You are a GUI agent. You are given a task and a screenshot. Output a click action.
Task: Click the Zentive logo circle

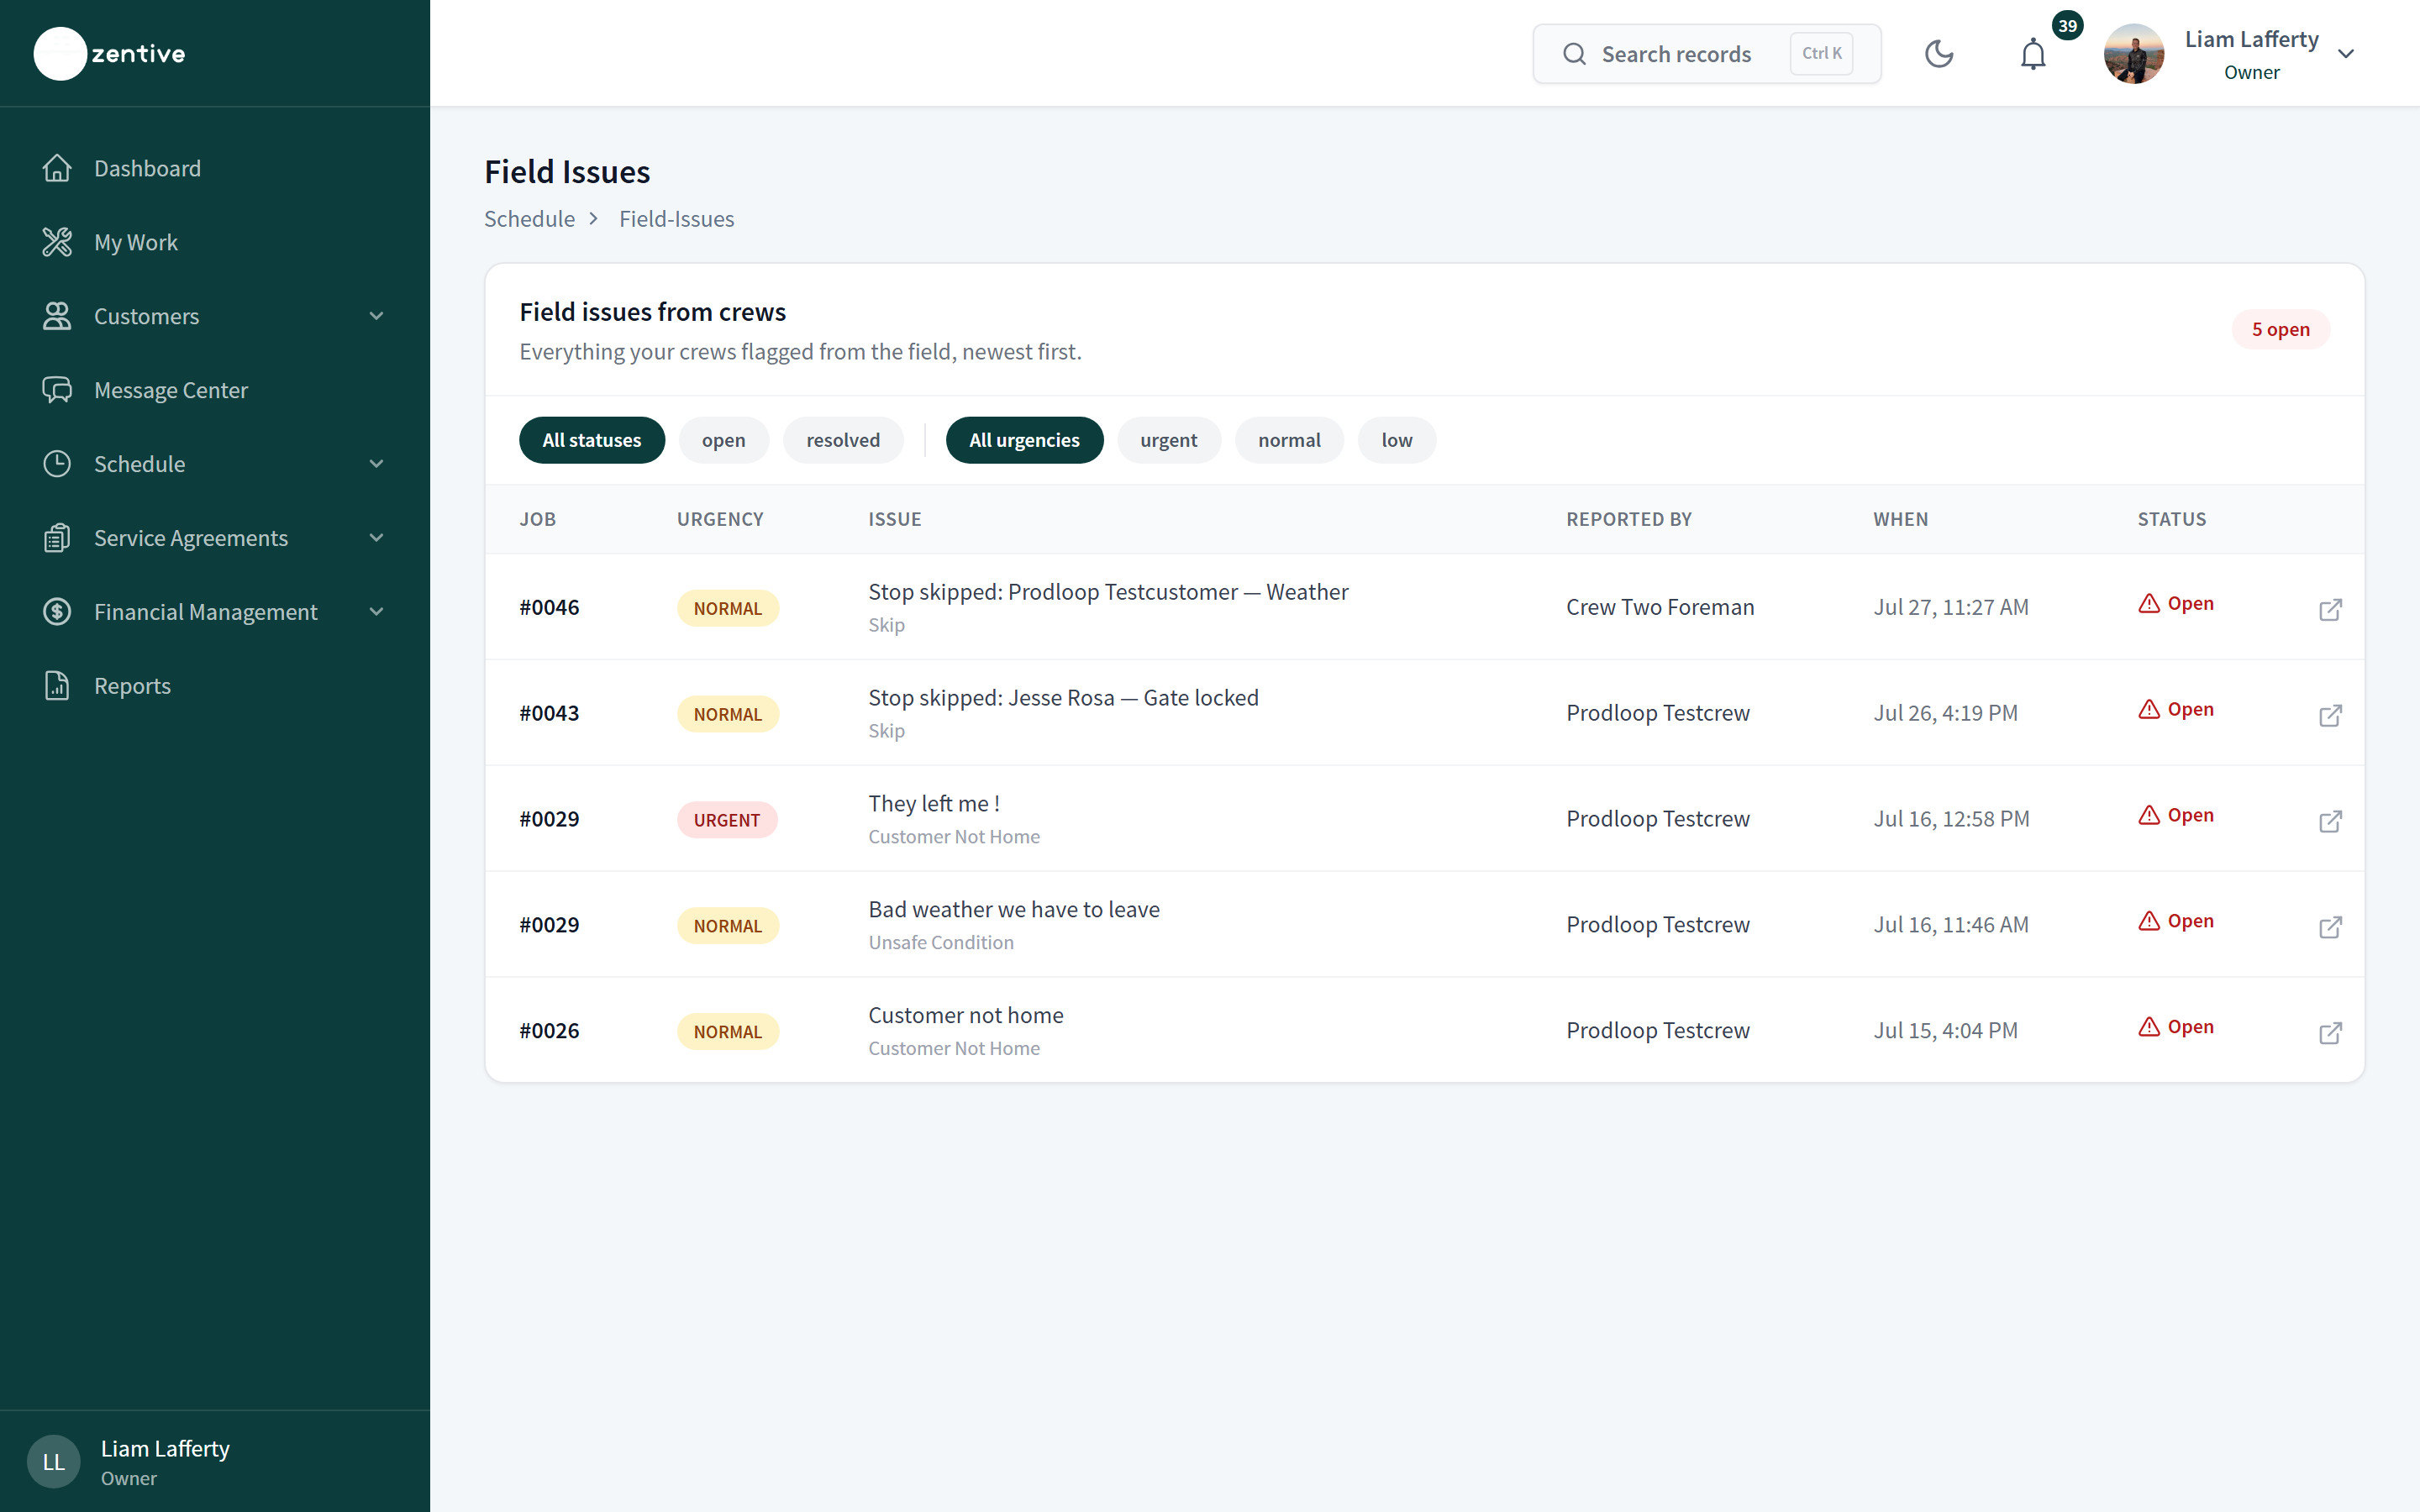coord(60,53)
